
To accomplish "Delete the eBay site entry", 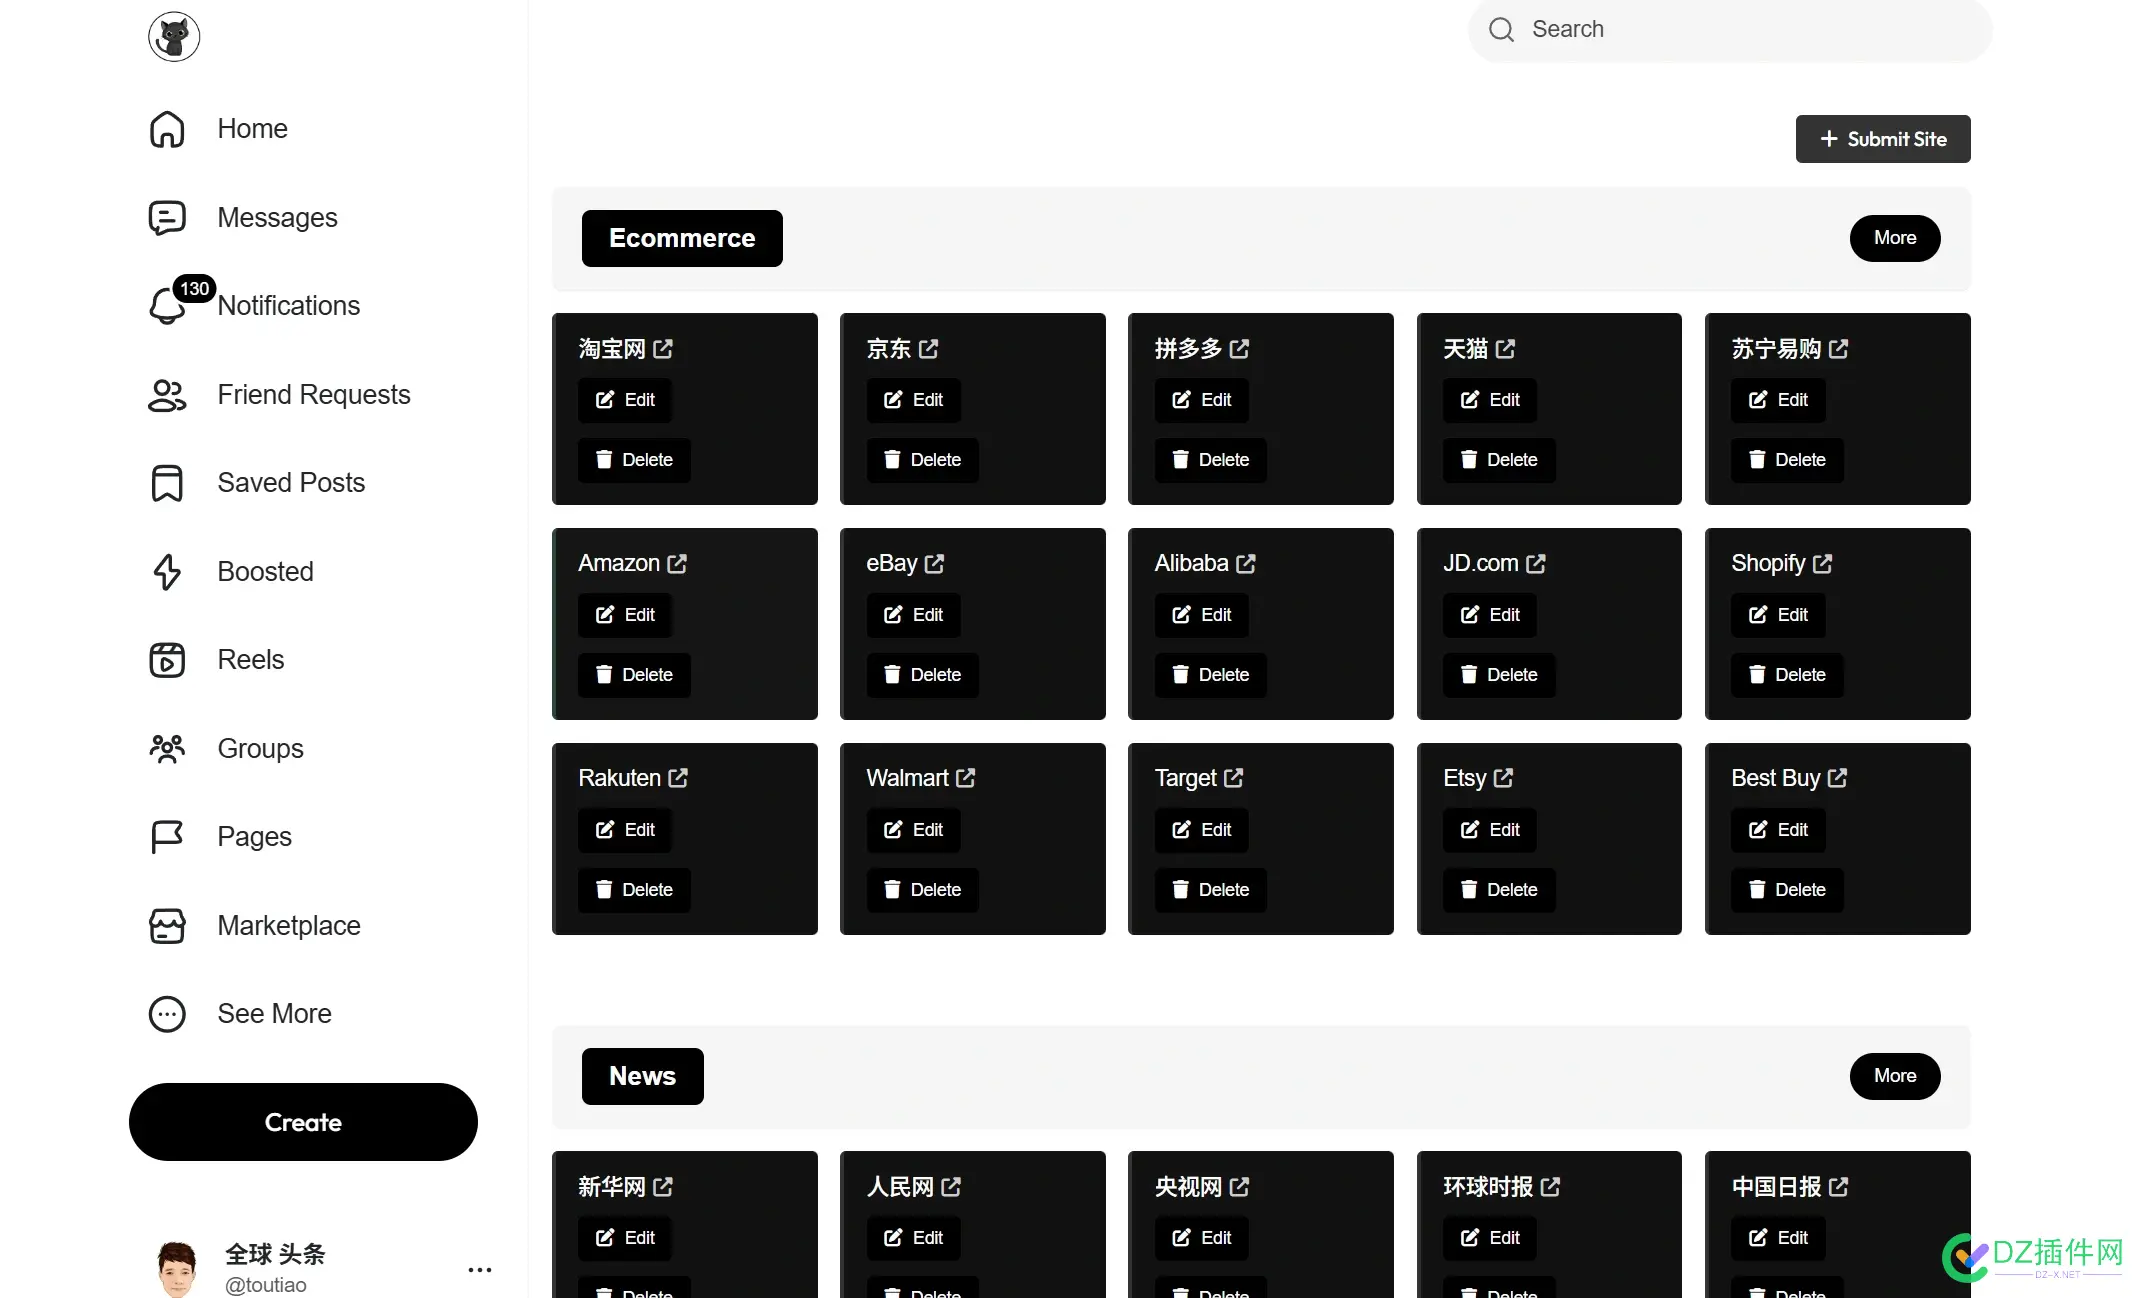I will (922, 675).
